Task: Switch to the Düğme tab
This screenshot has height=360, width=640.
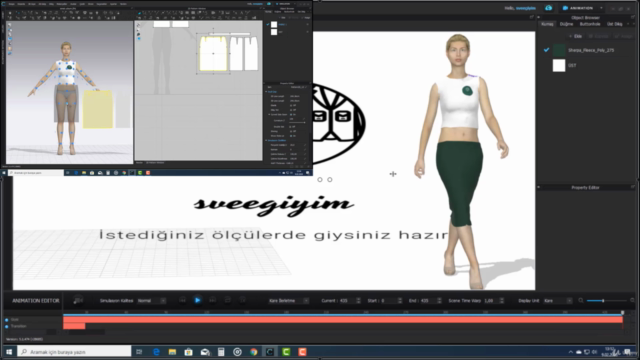Action: [566, 24]
